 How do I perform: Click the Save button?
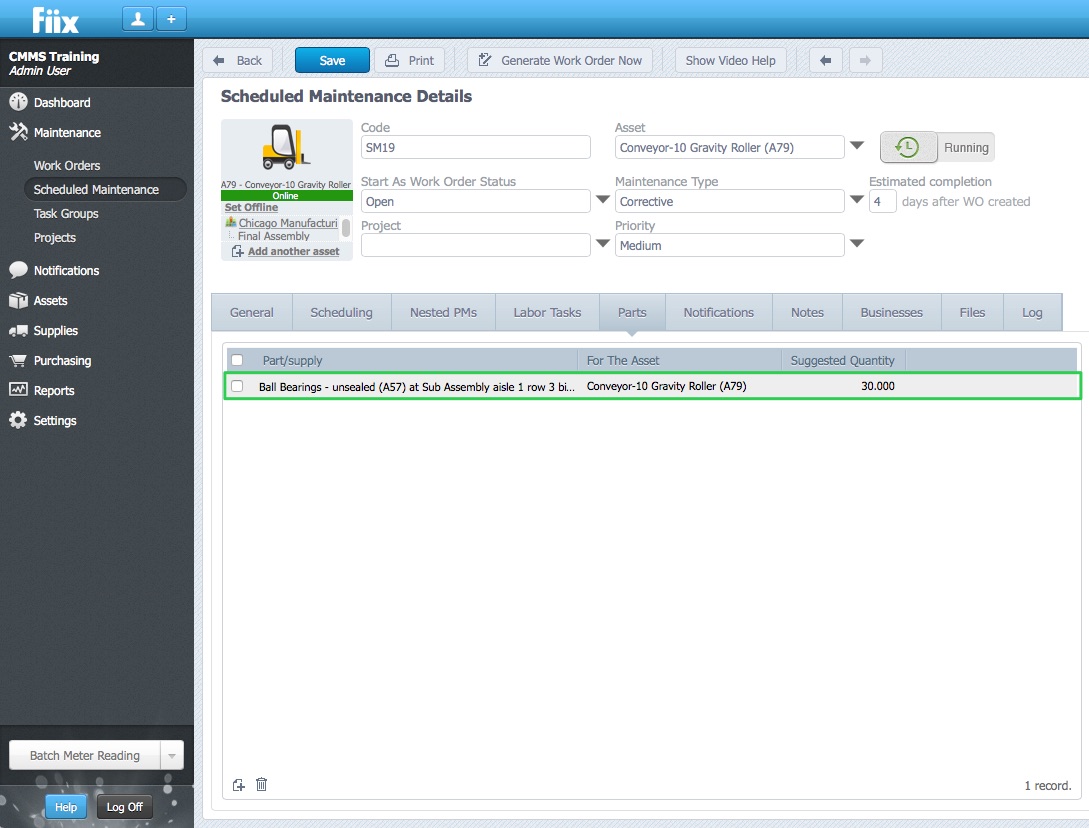pyautogui.click(x=332, y=60)
